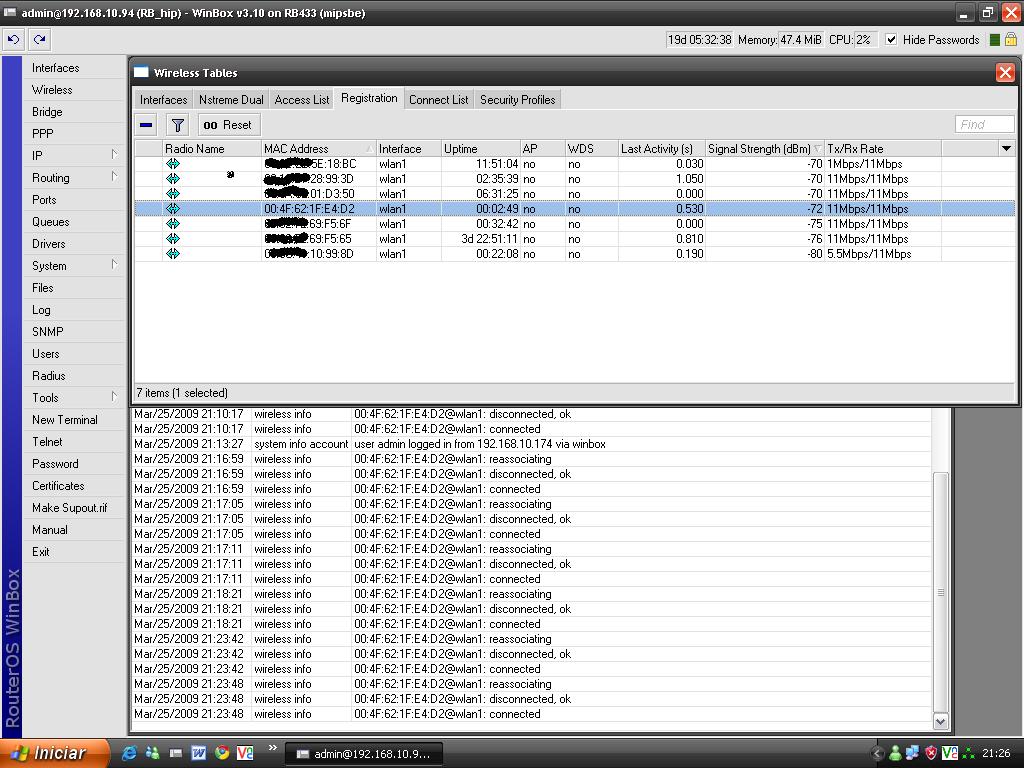Click the Reset counters button

[x=227, y=125]
